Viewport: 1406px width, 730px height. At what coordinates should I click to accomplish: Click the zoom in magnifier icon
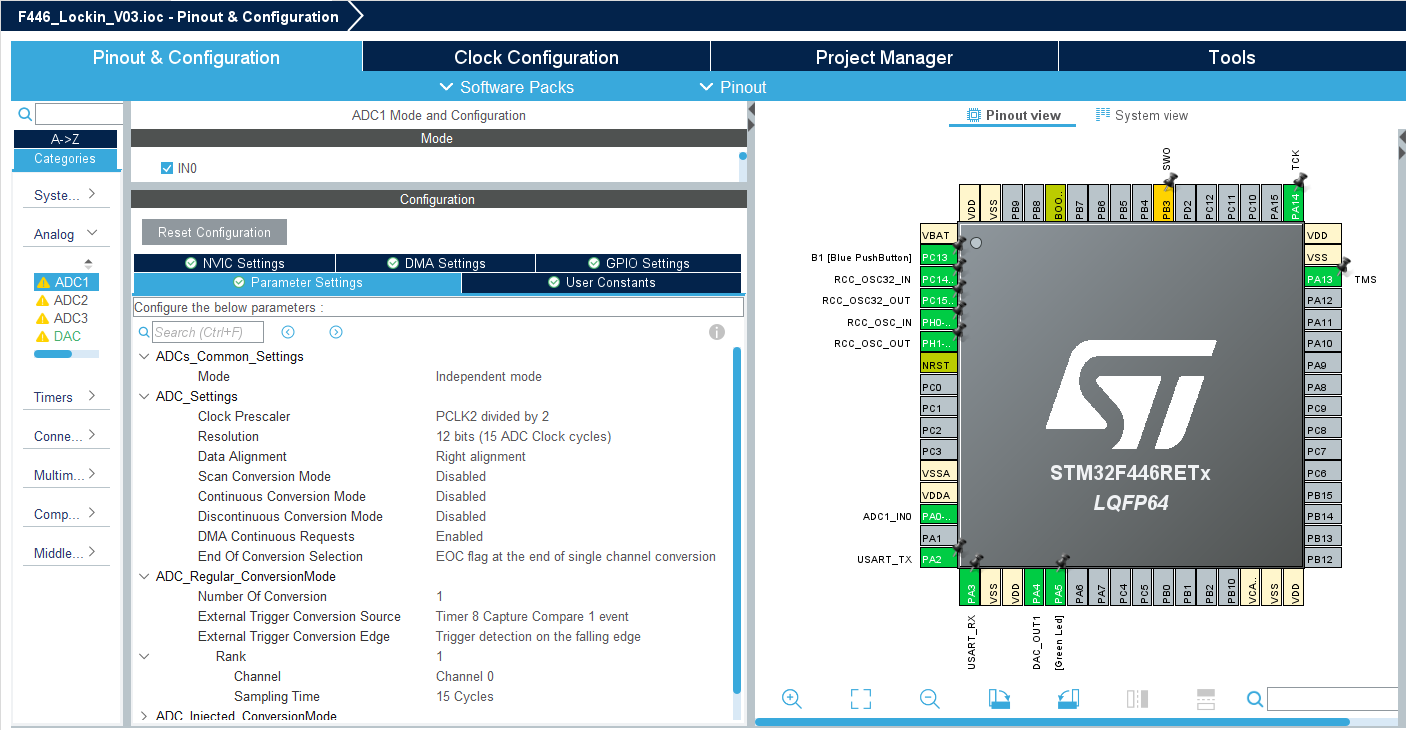point(792,699)
